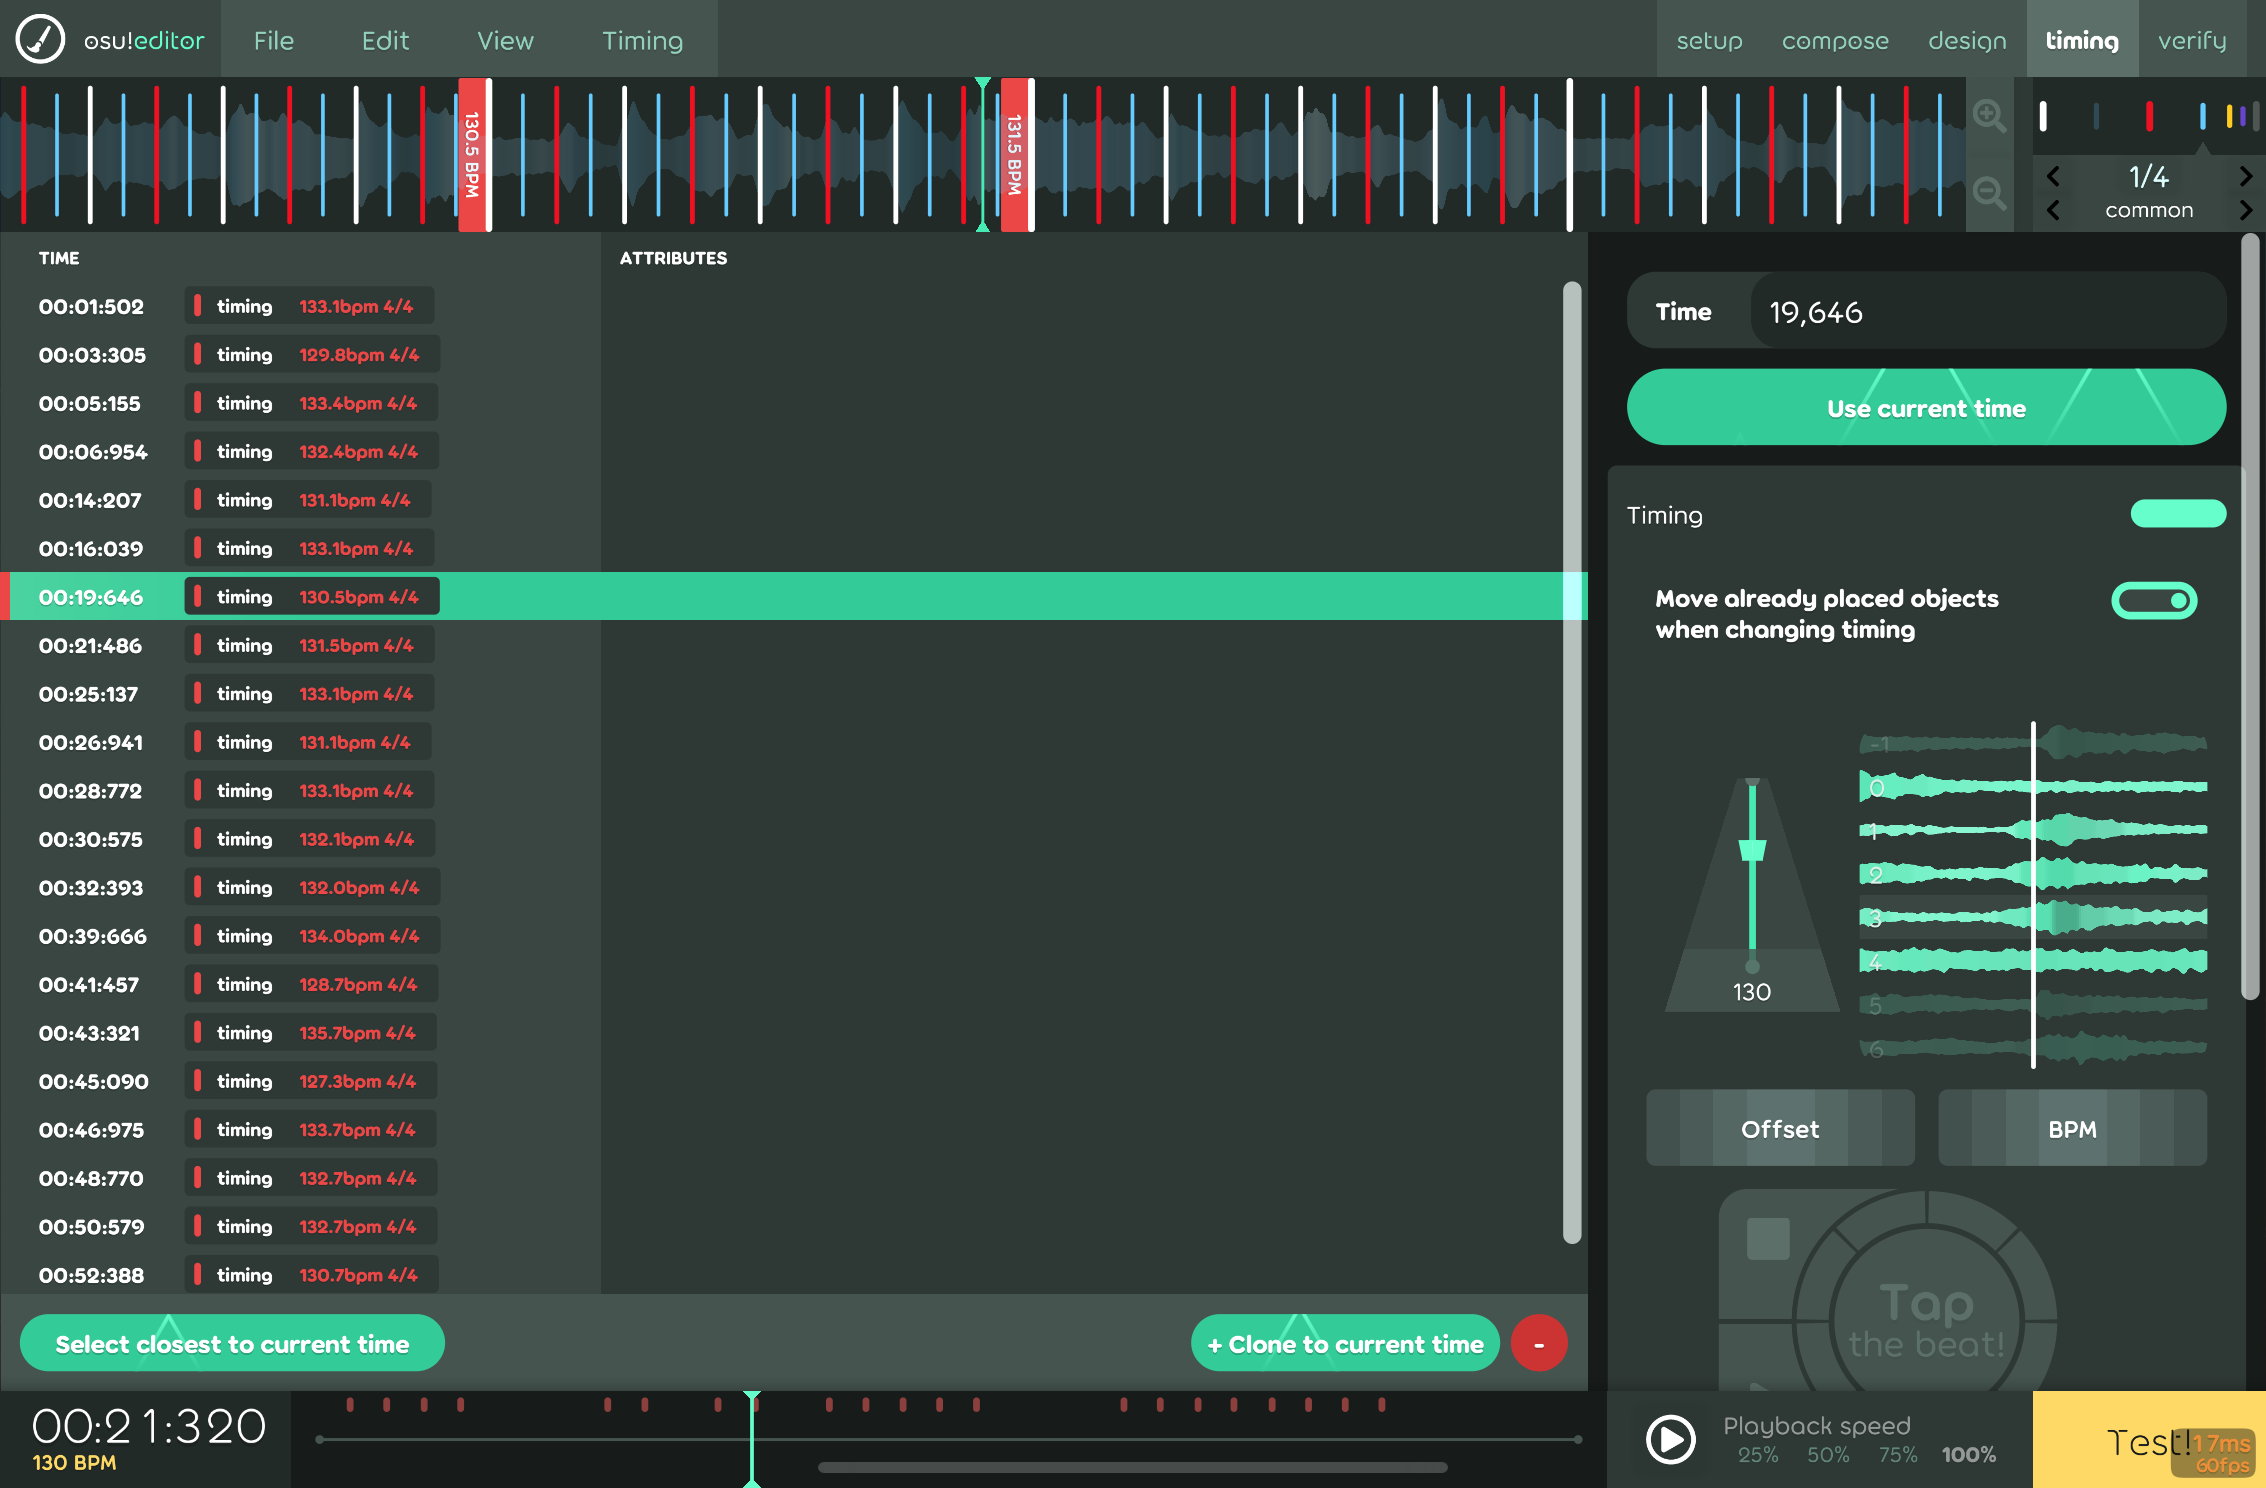Toggle move already placed objects switch
This screenshot has width=2266, height=1488.
(2153, 601)
